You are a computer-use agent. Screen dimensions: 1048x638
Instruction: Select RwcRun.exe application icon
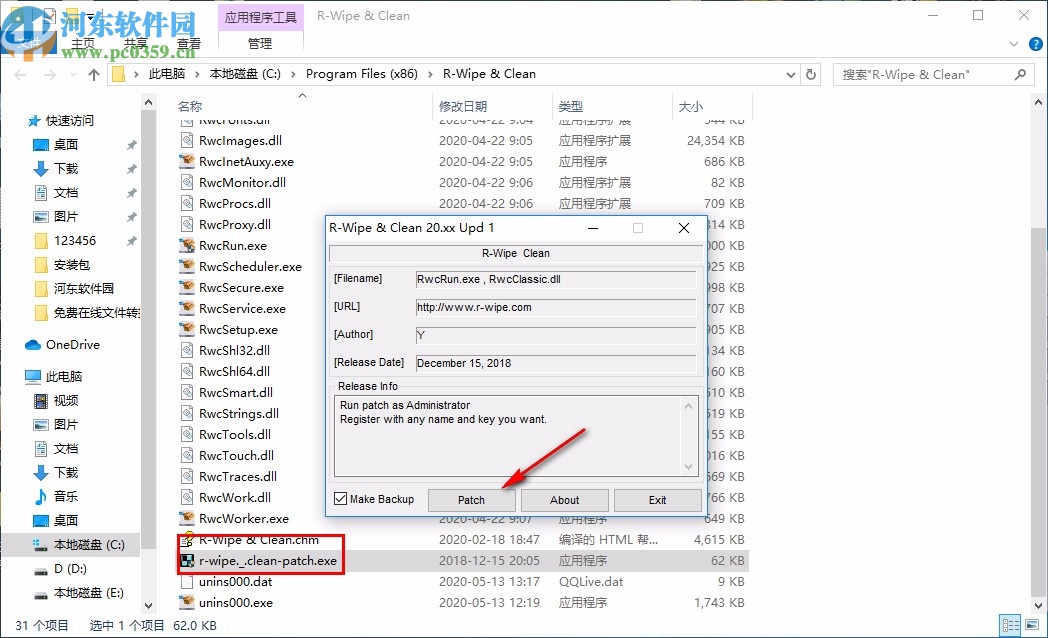pyautogui.click(x=187, y=245)
